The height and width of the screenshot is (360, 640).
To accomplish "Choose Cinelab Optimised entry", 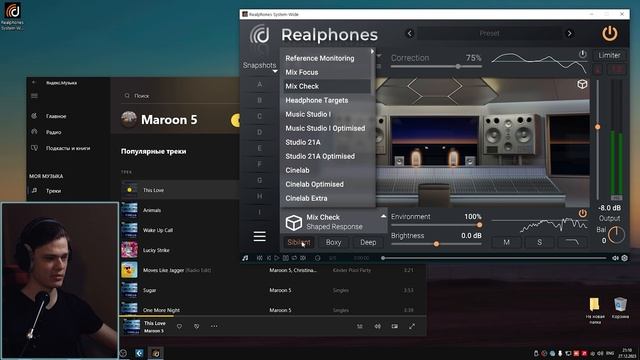I will pyautogui.click(x=314, y=184).
